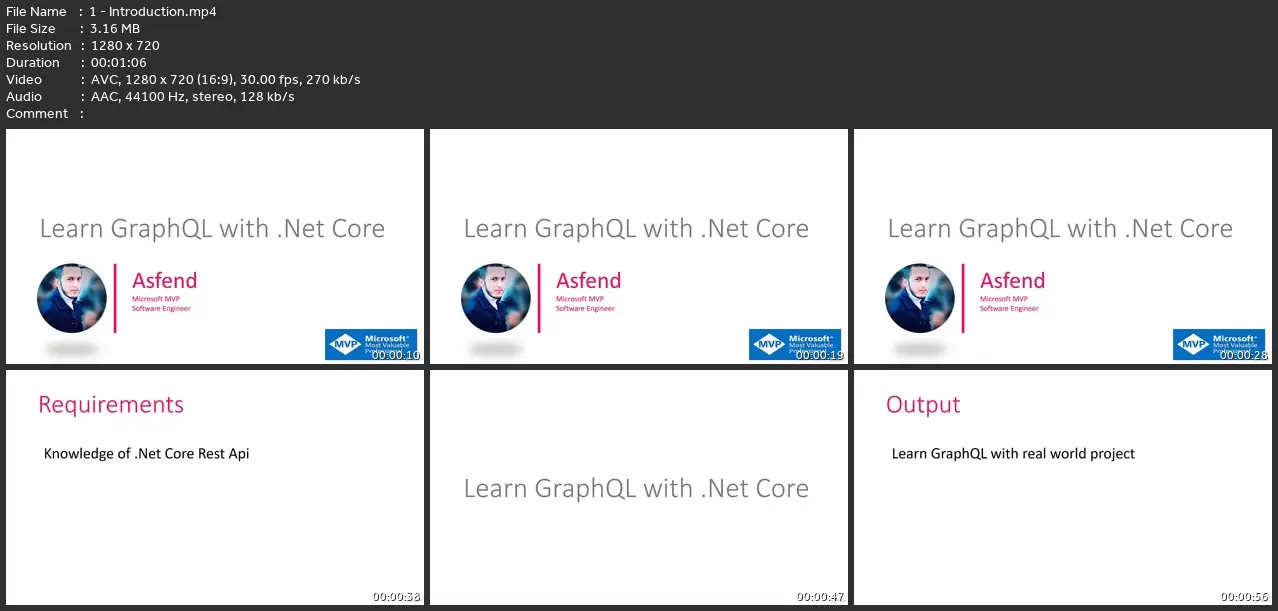The width and height of the screenshot is (1278, 611).
Task: Click Asfend's profile photo in the 00:00:19 frame
Action: click(496, 298)
